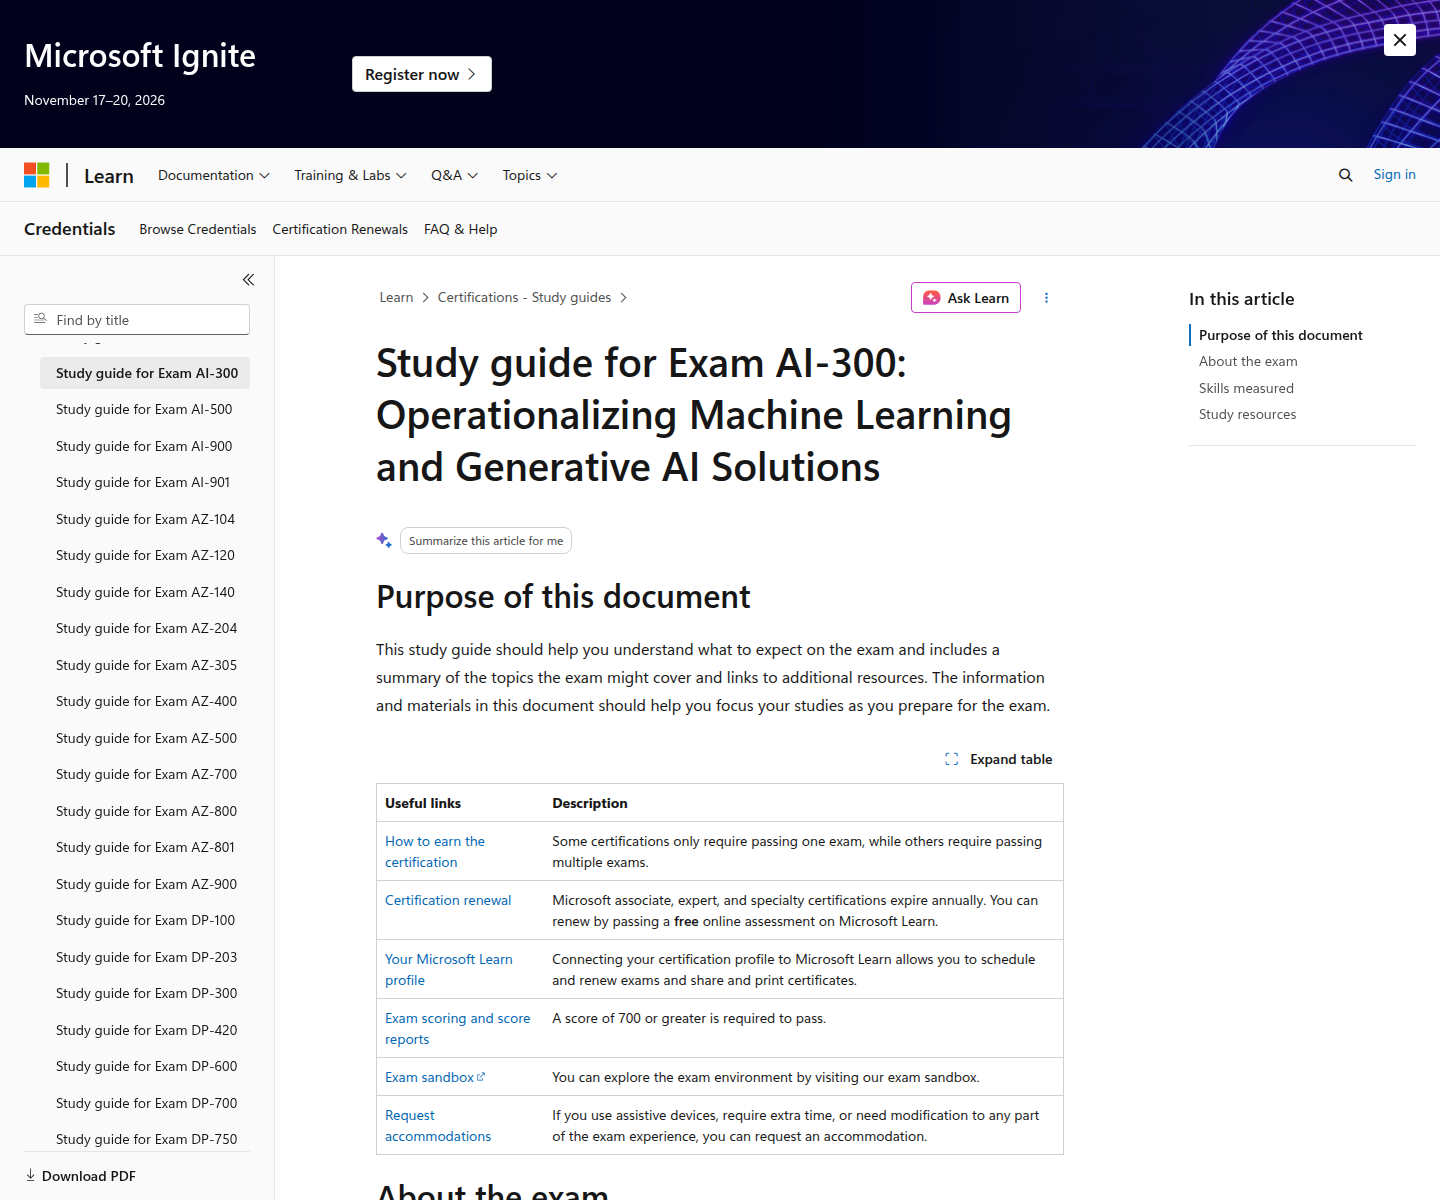Open Exam scoring and score reports link
This screenshot has height=1200, width=1440.
click(x=458, y=1029)
